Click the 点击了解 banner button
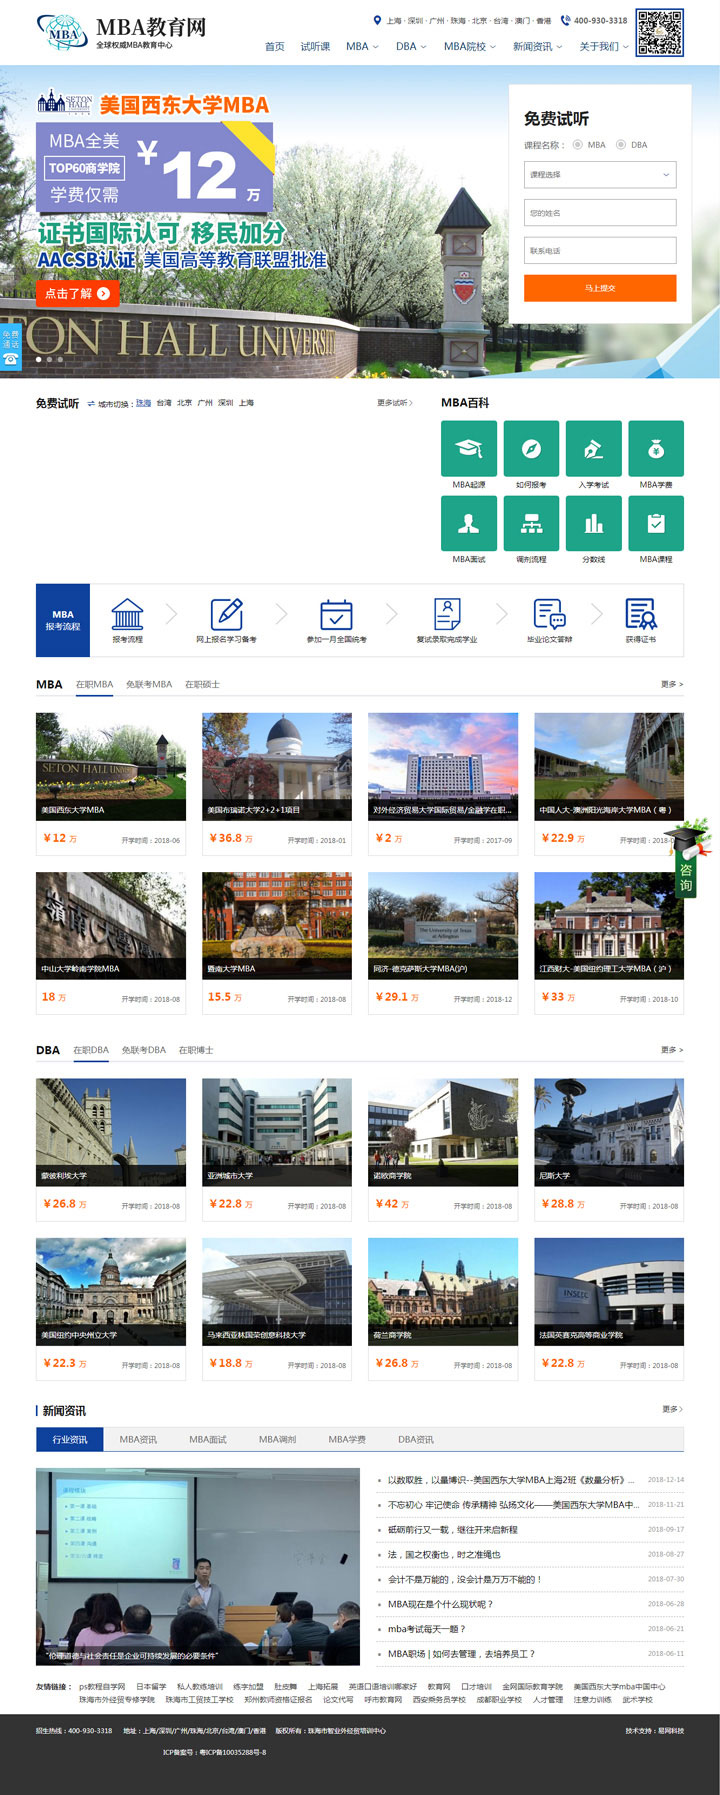The image size is (720, 1795). (78, 293)
